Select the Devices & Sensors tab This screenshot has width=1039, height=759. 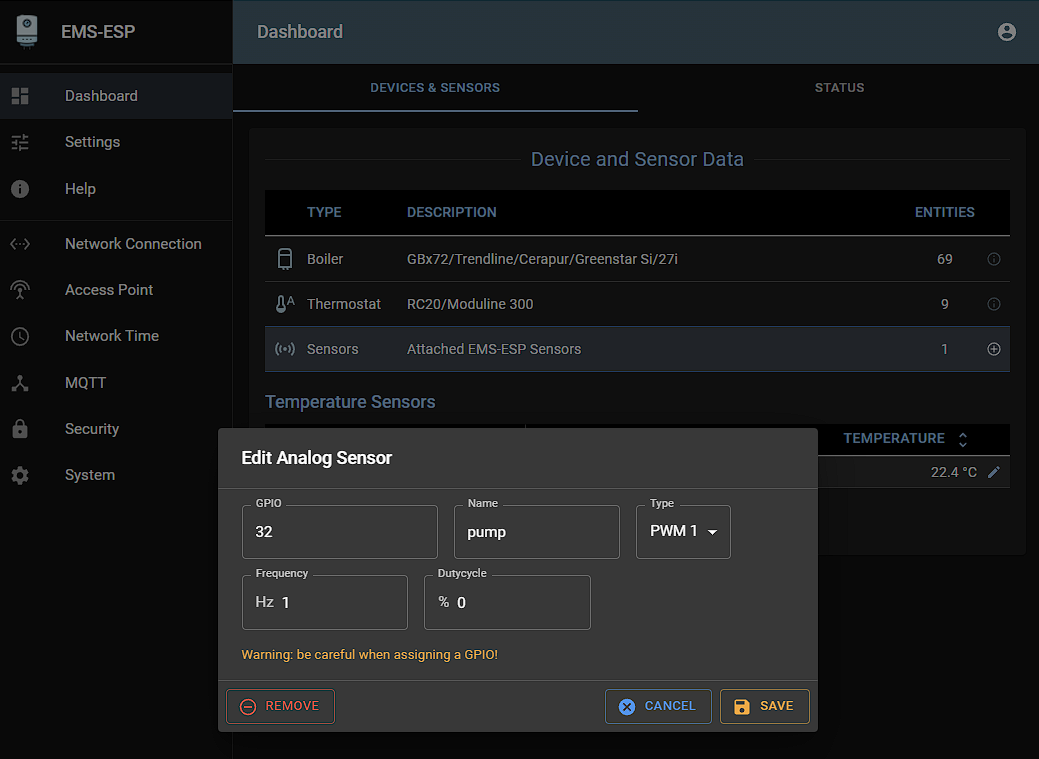pos(435,88)
